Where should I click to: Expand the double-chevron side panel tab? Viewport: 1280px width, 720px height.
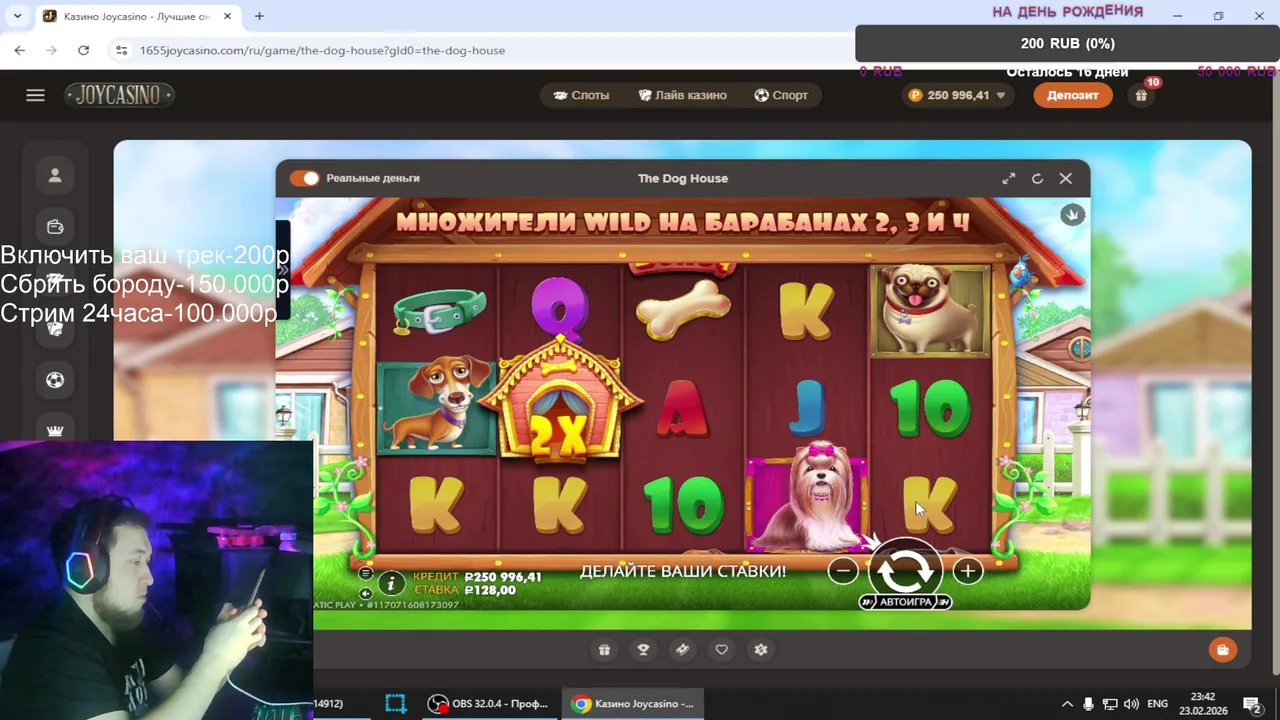pyautogui.click(x=283, y=270)
